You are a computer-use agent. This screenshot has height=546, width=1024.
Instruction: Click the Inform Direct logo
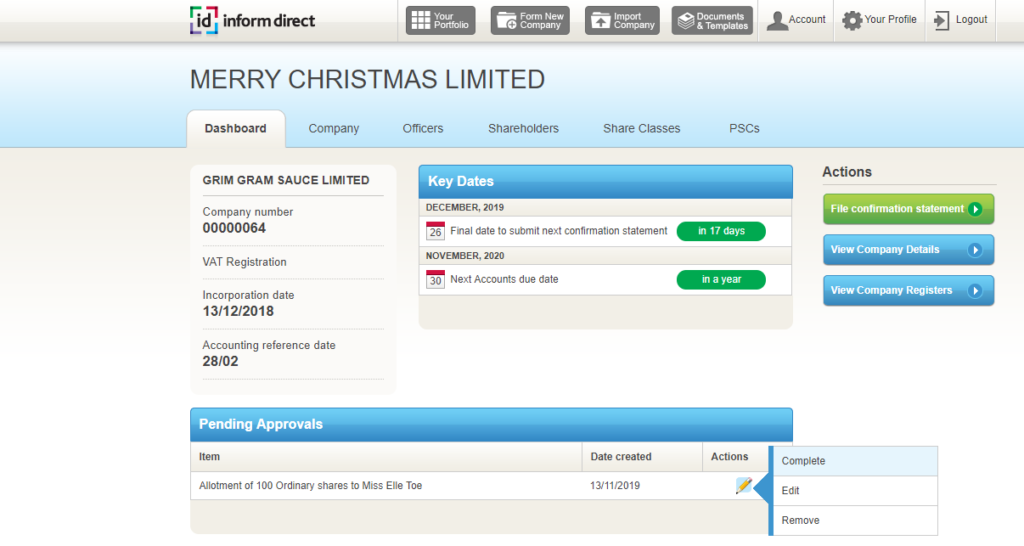252,20
